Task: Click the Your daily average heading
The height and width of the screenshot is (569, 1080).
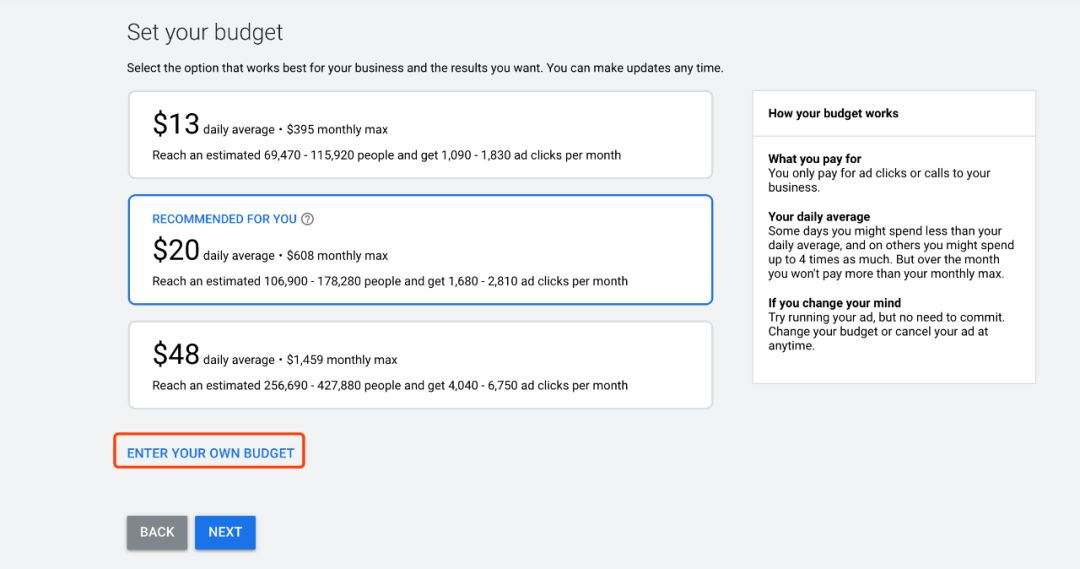Action: click(819, 216)
